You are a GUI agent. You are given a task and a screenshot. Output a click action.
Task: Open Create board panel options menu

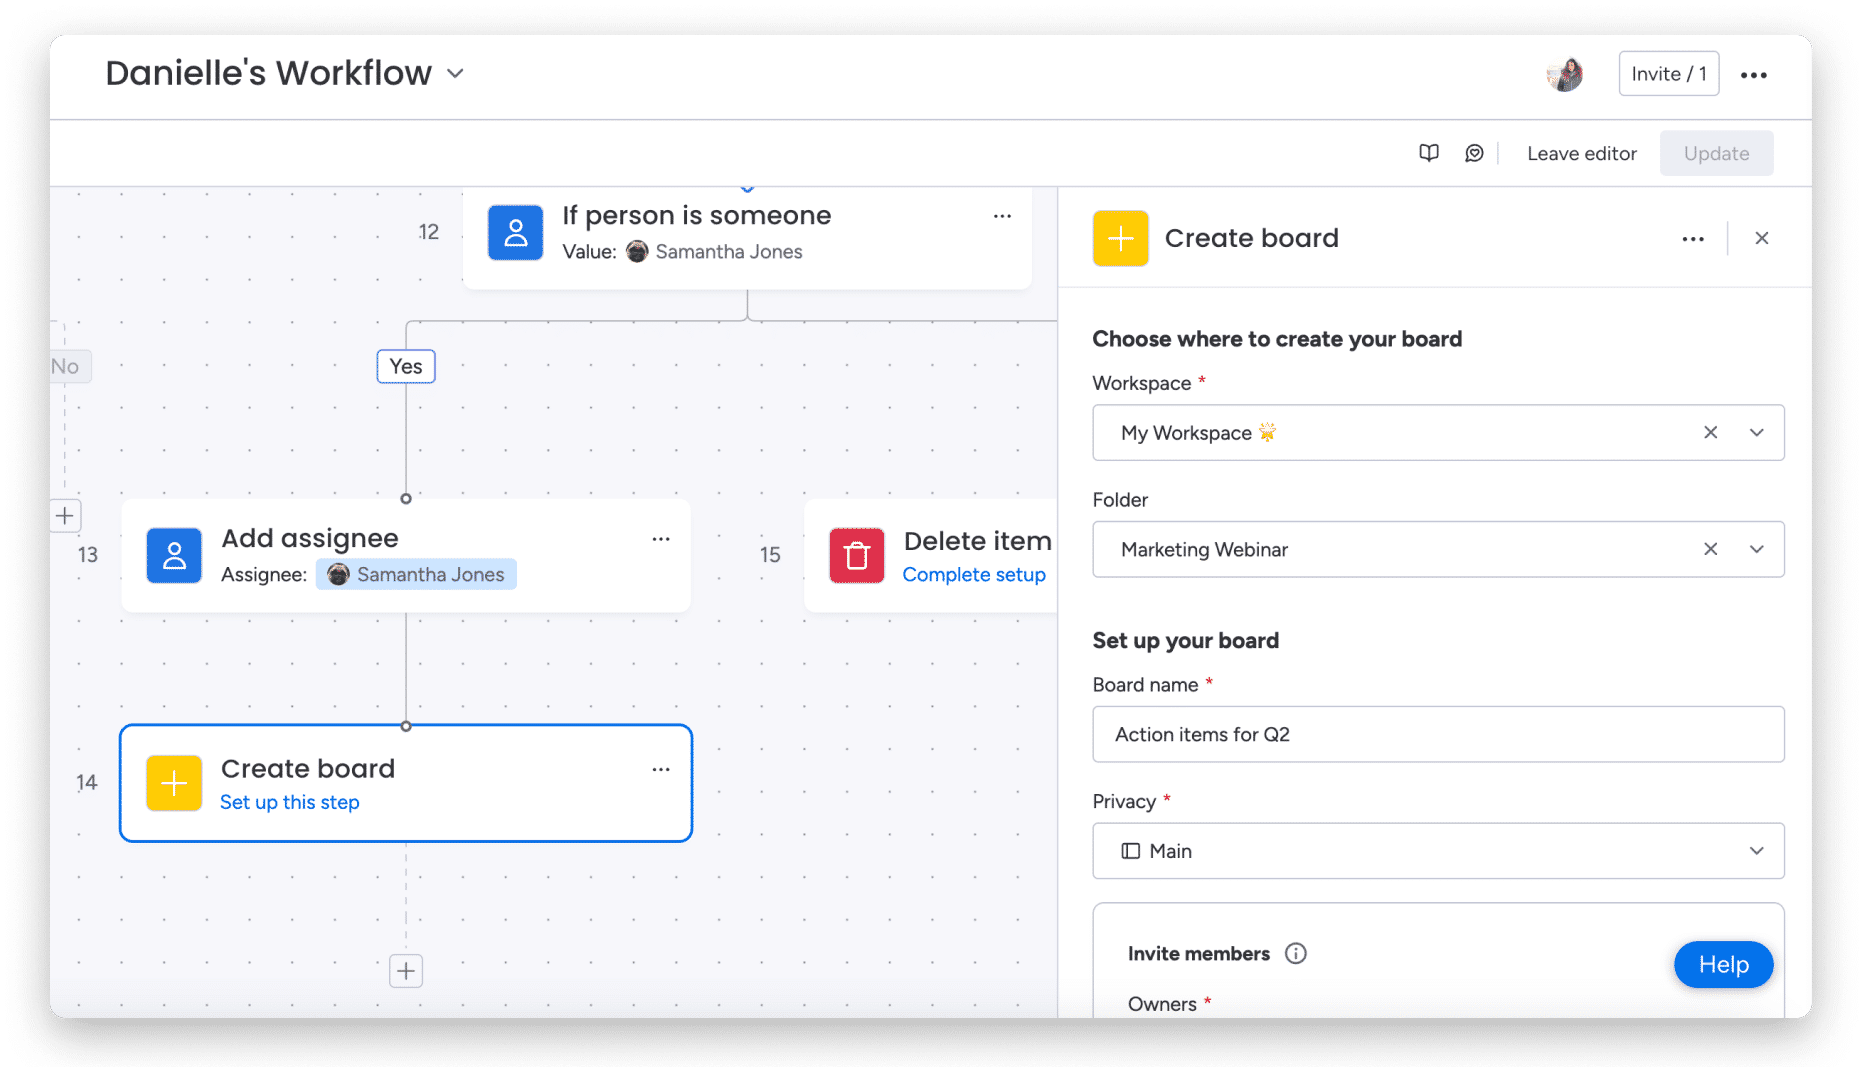click(1693, 239)
